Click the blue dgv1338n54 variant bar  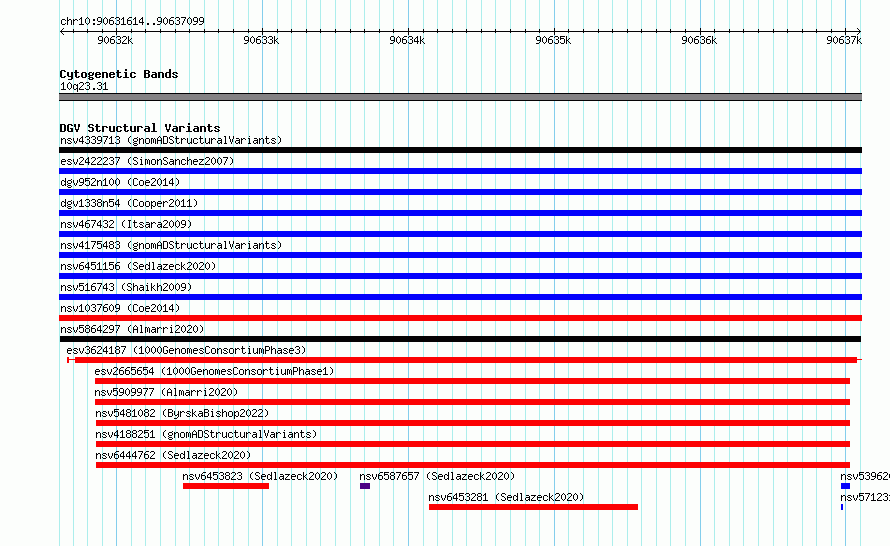point(460,213)
